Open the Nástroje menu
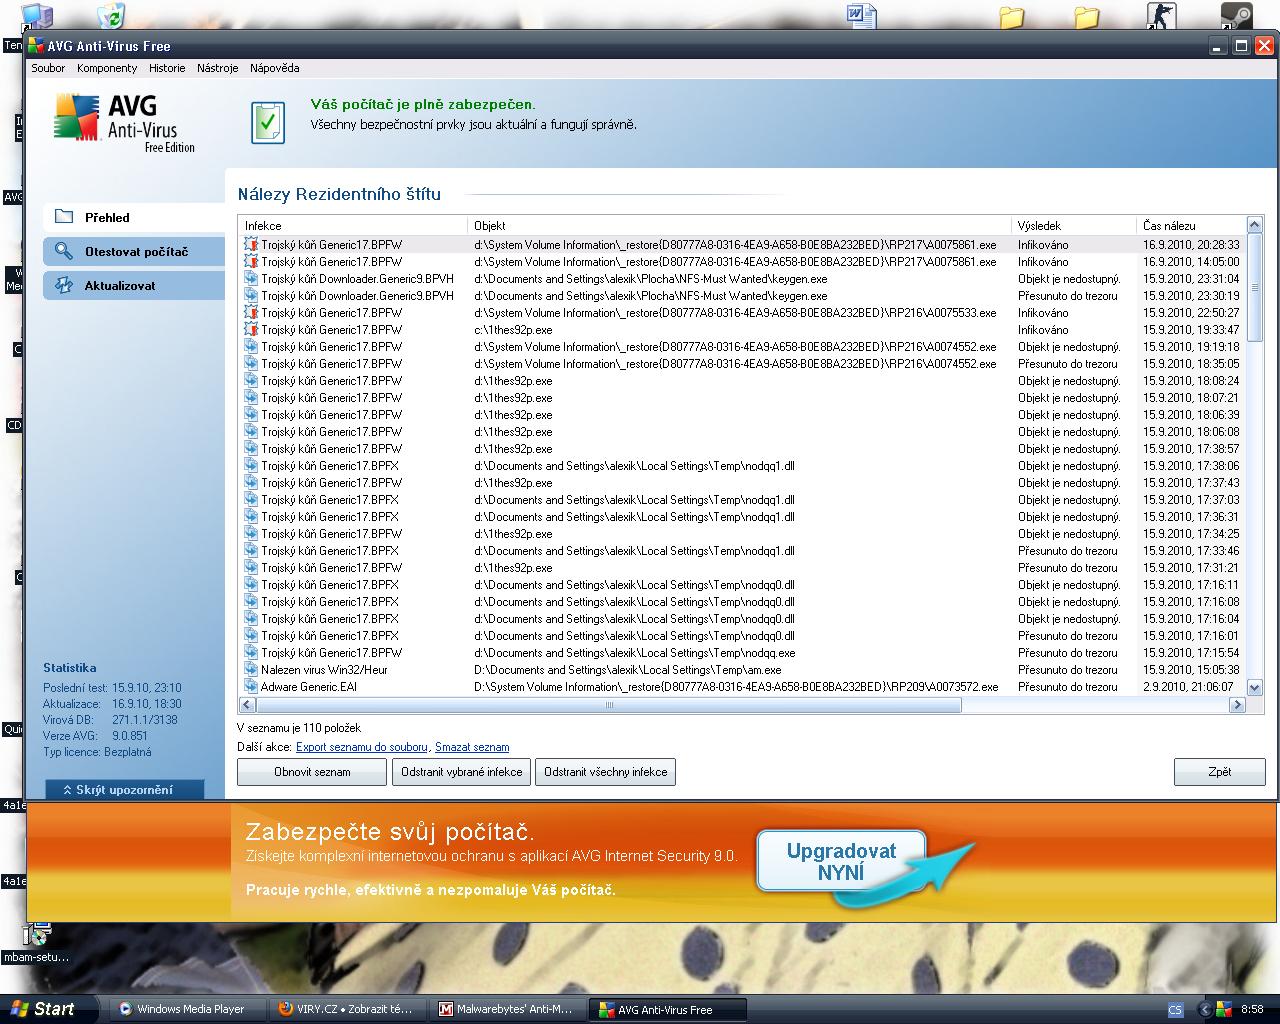 coord(217,68)
